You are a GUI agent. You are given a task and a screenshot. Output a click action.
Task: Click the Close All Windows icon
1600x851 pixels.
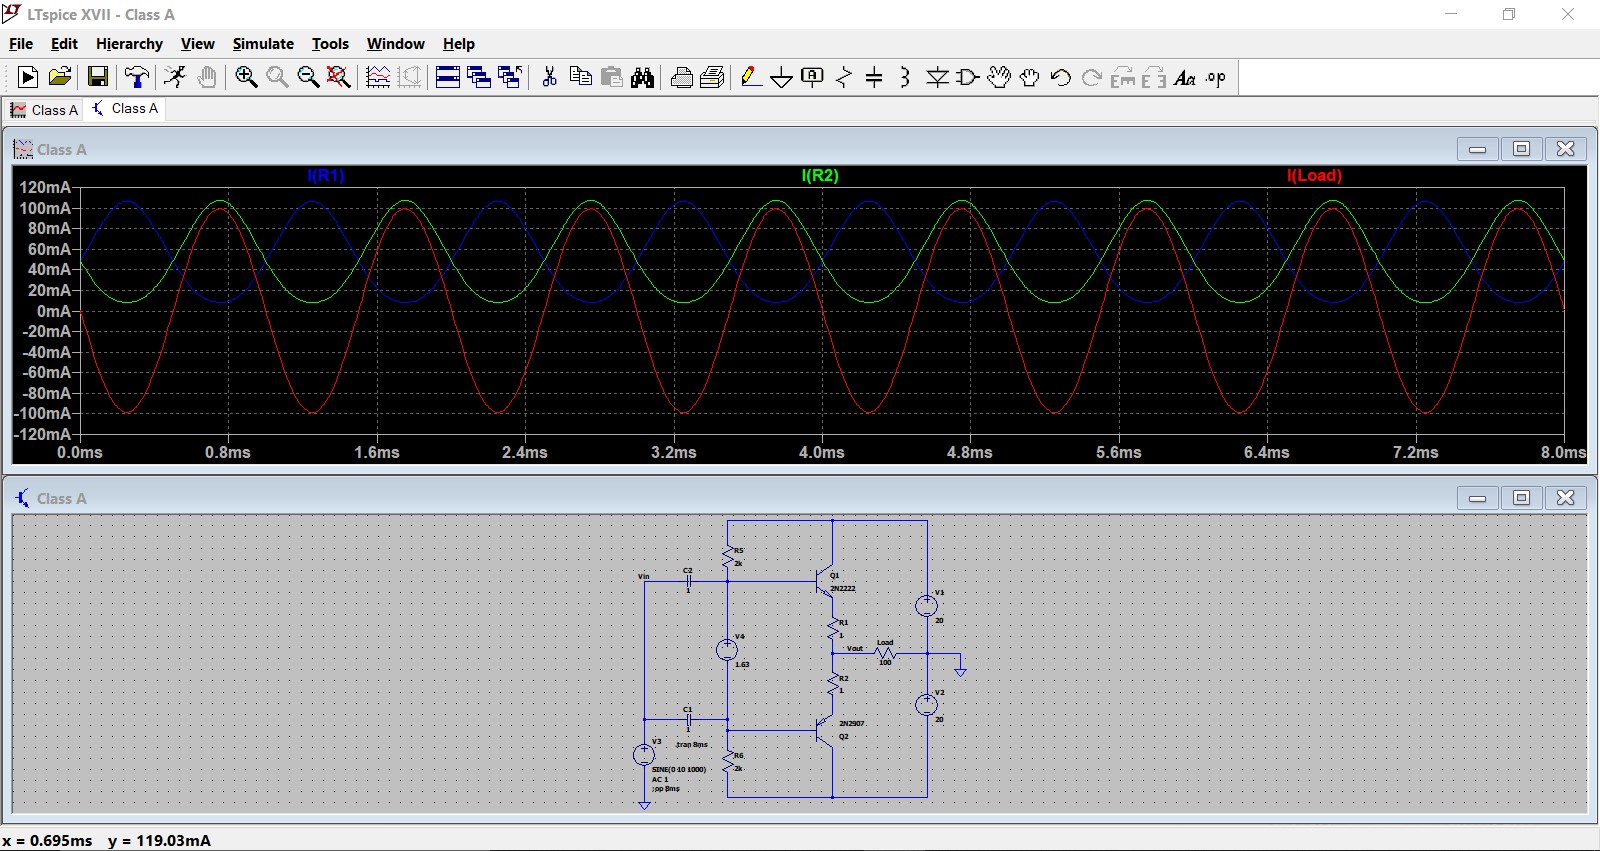pos(510,77)
